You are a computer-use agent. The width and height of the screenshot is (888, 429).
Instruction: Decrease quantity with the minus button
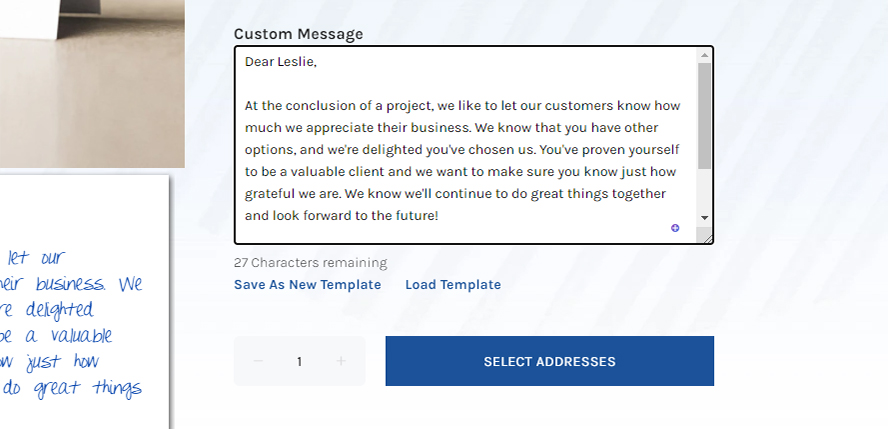click(258, 361)
